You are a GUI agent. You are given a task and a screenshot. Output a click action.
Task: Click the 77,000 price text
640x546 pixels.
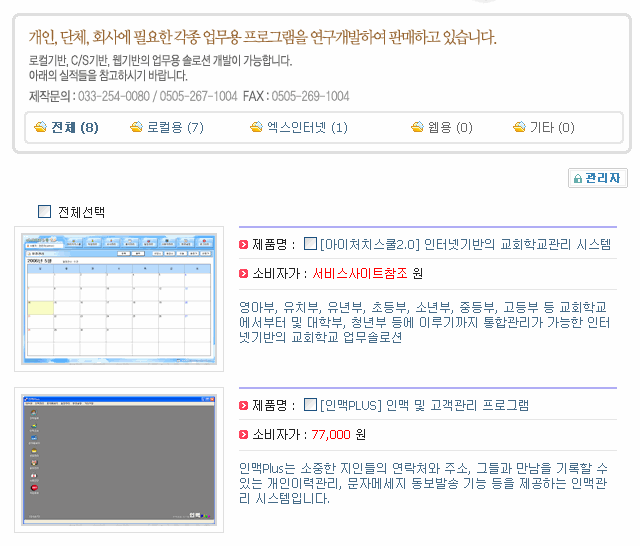[331, 435]
